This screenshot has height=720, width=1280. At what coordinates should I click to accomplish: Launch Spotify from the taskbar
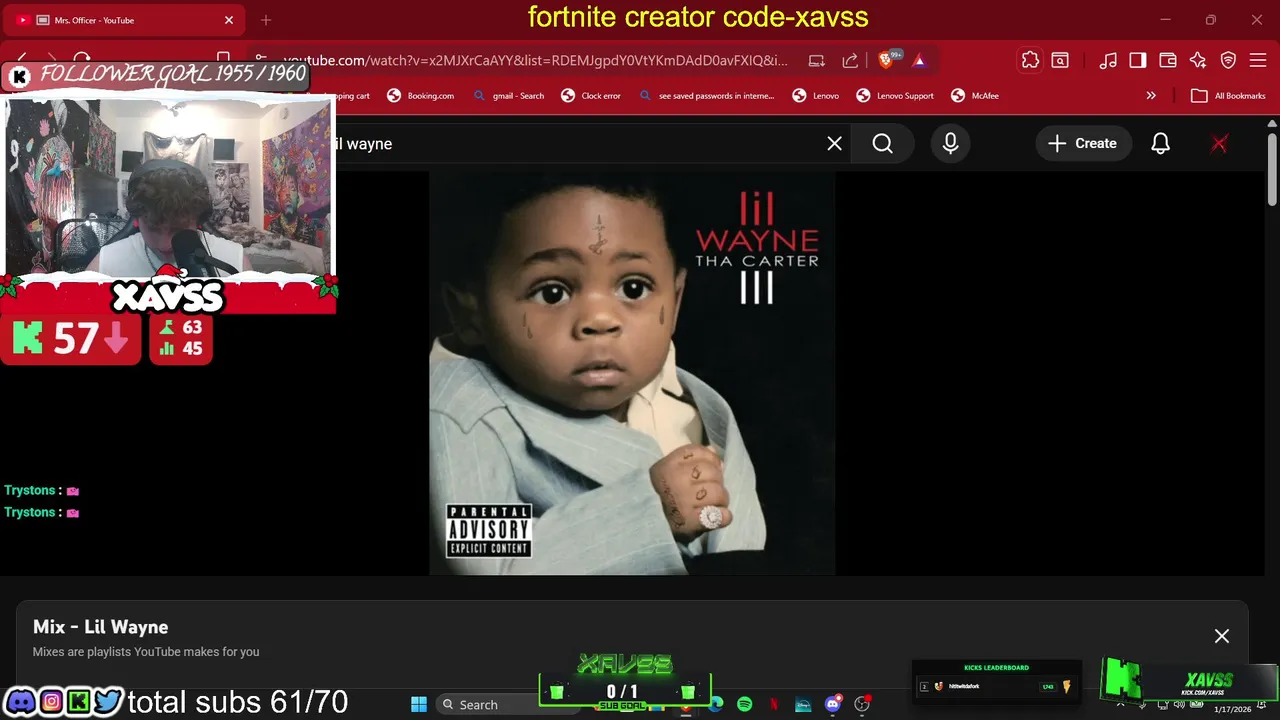tap(745, 705)
